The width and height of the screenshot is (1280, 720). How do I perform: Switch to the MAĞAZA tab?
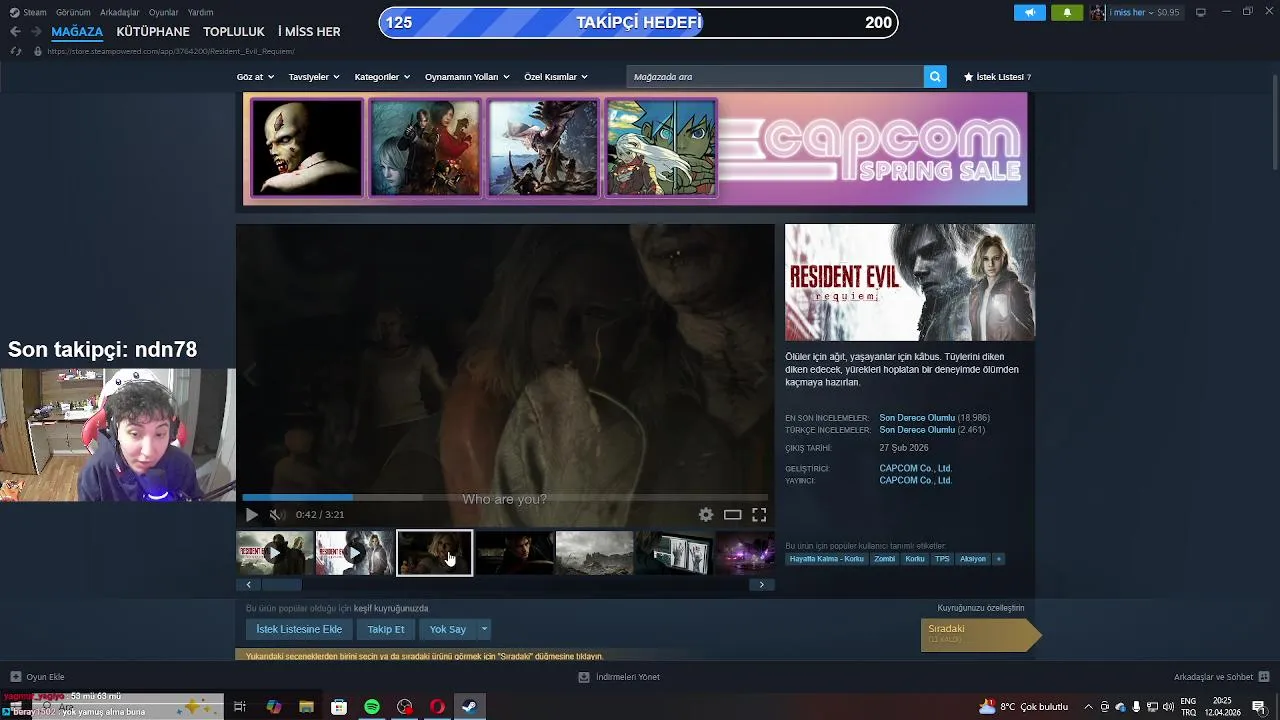(77, 32)
